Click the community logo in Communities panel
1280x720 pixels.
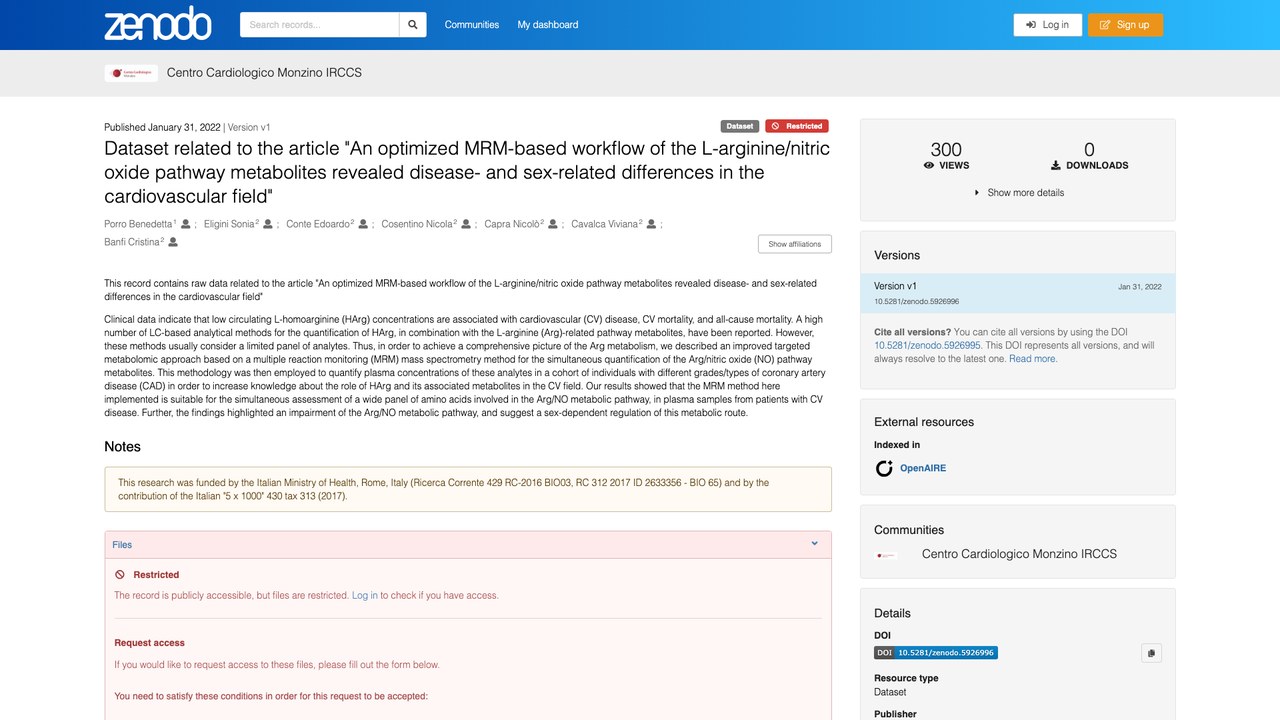[887, 554]
